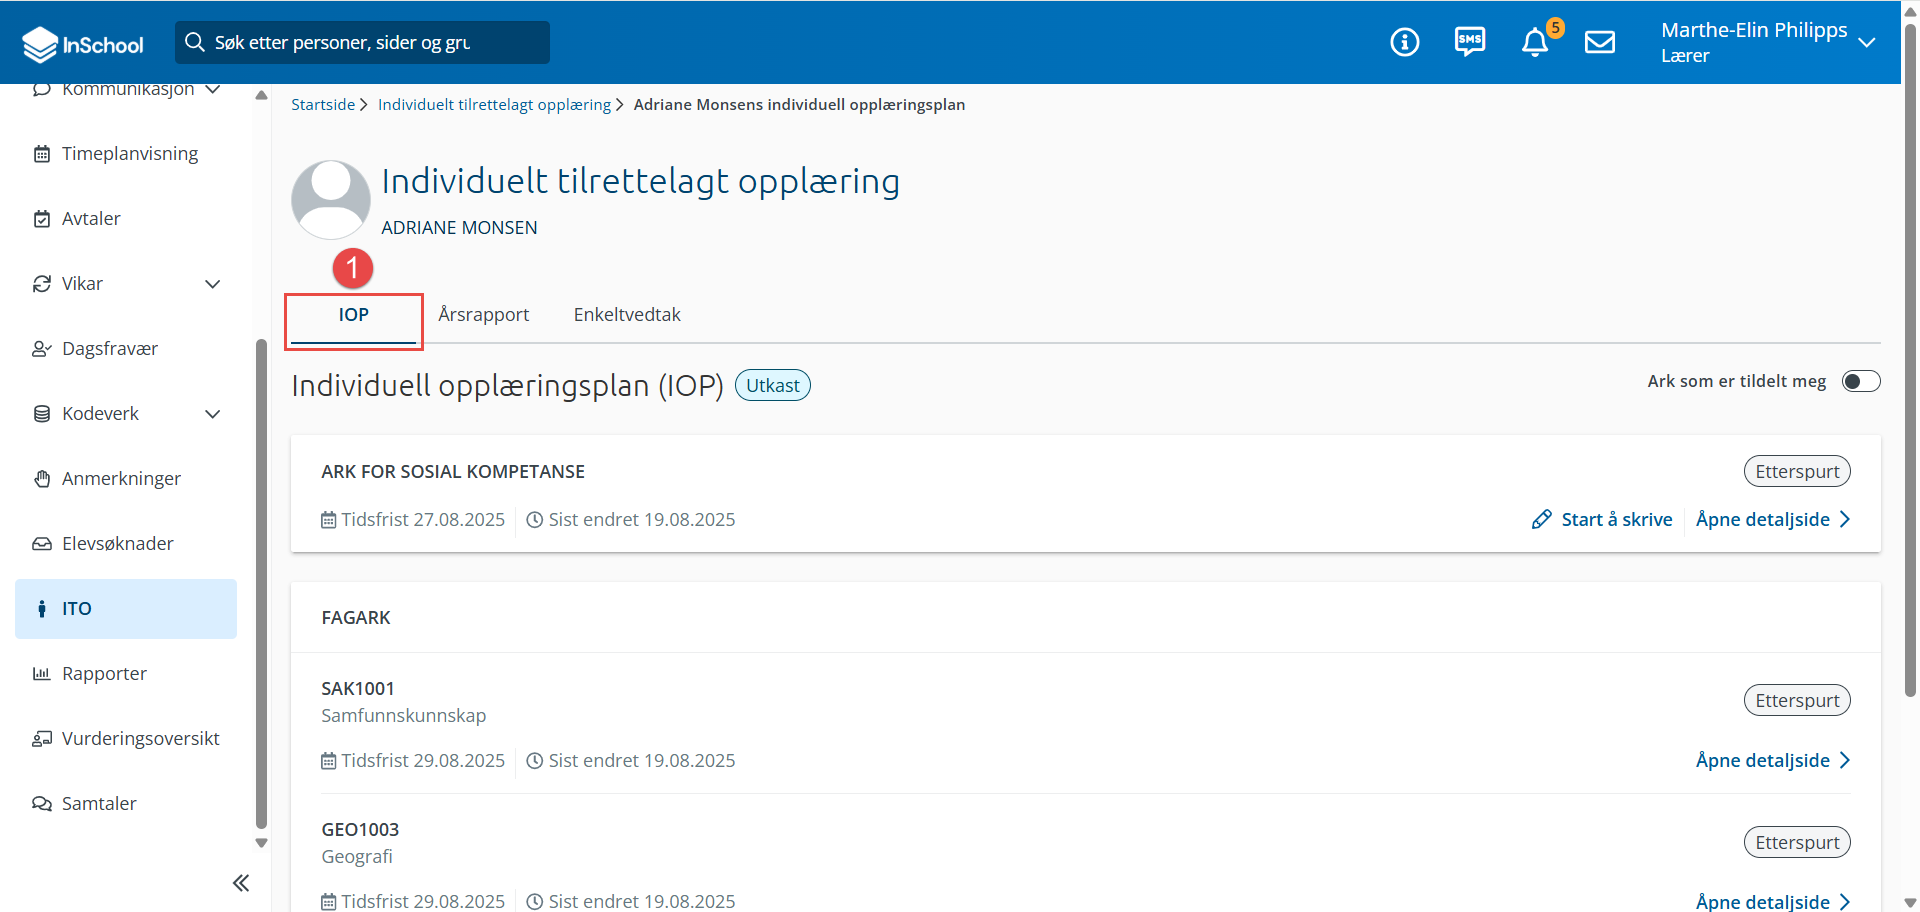This screenshot has width=1920, height=912.
Task: Go to Individuelt tilrettelagt opplæring breadcrumb
Action: coord(494,105)
